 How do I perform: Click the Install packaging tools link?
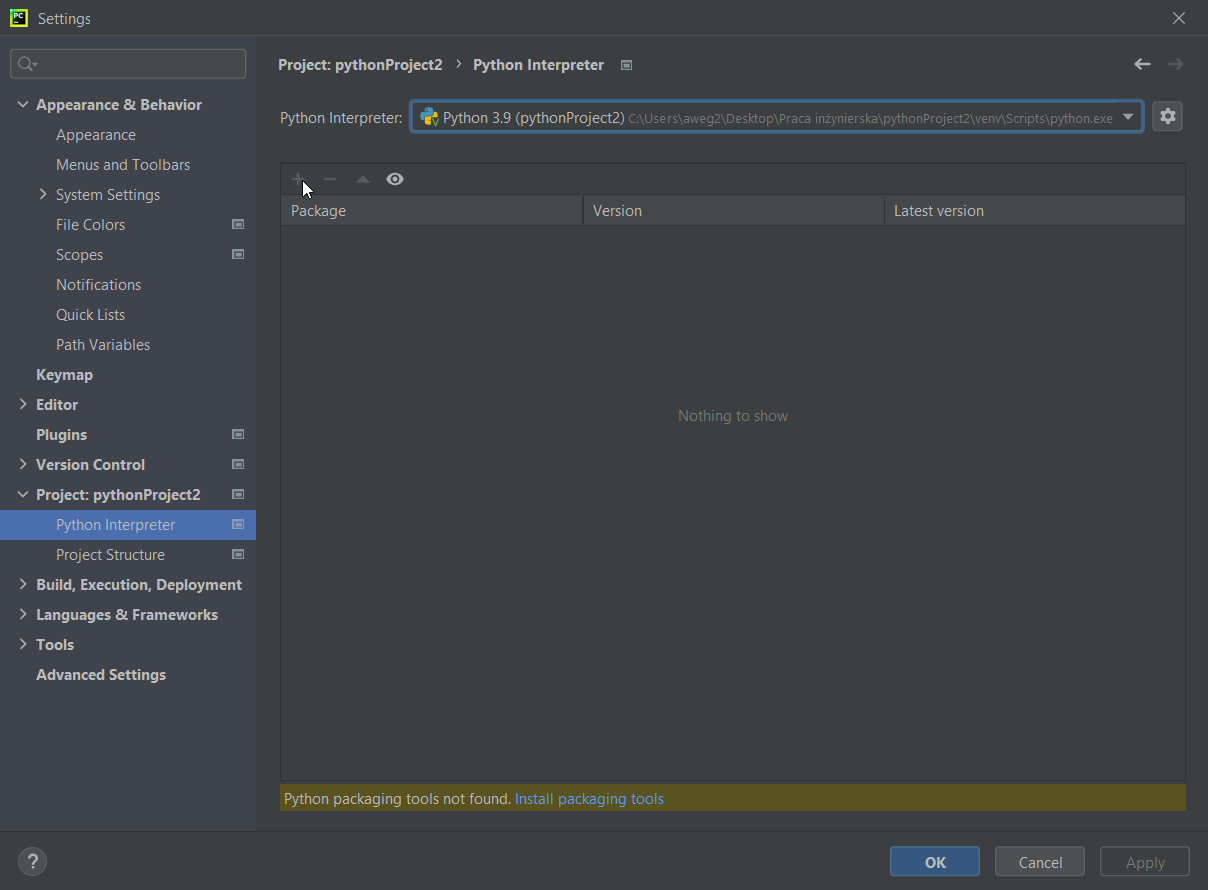(x=589, y=799)
